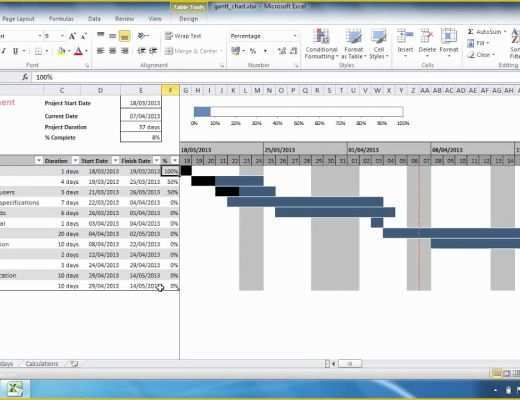
Task: Open Start Date column filter dropdown
Action: coord(115,160)
